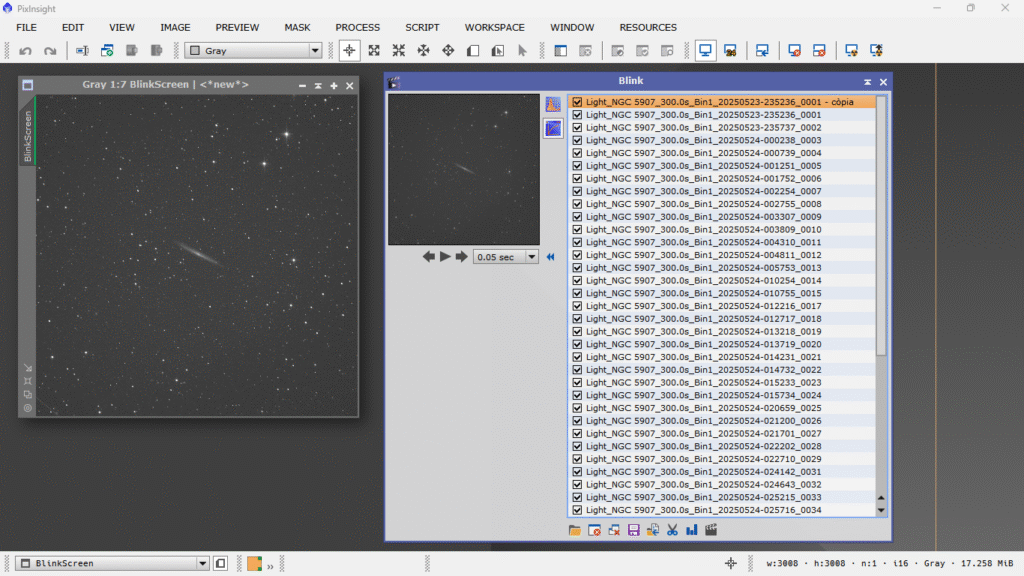Uncheck Light_NGC 5907 frame ending in 0005
Screen dimensions: 1024x576
577,166
